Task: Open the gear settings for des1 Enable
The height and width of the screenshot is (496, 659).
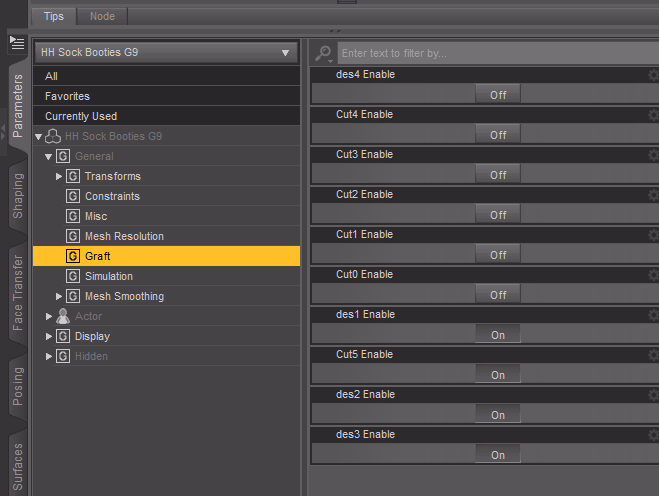Action: (653, 315)
